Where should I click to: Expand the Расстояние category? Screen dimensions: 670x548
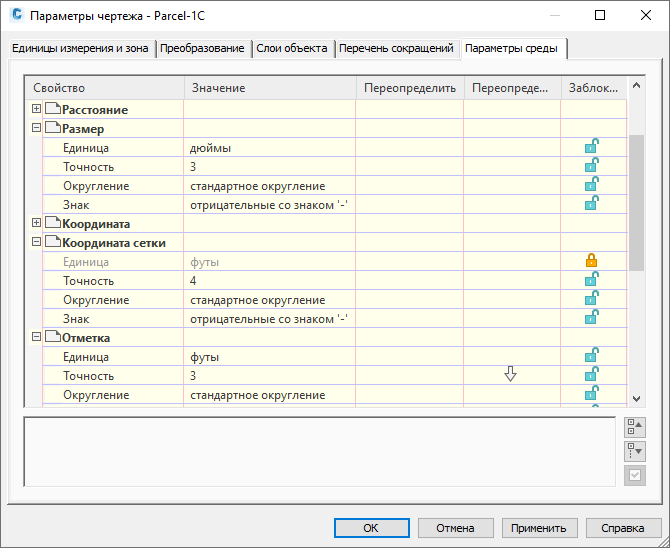point(37,109)
